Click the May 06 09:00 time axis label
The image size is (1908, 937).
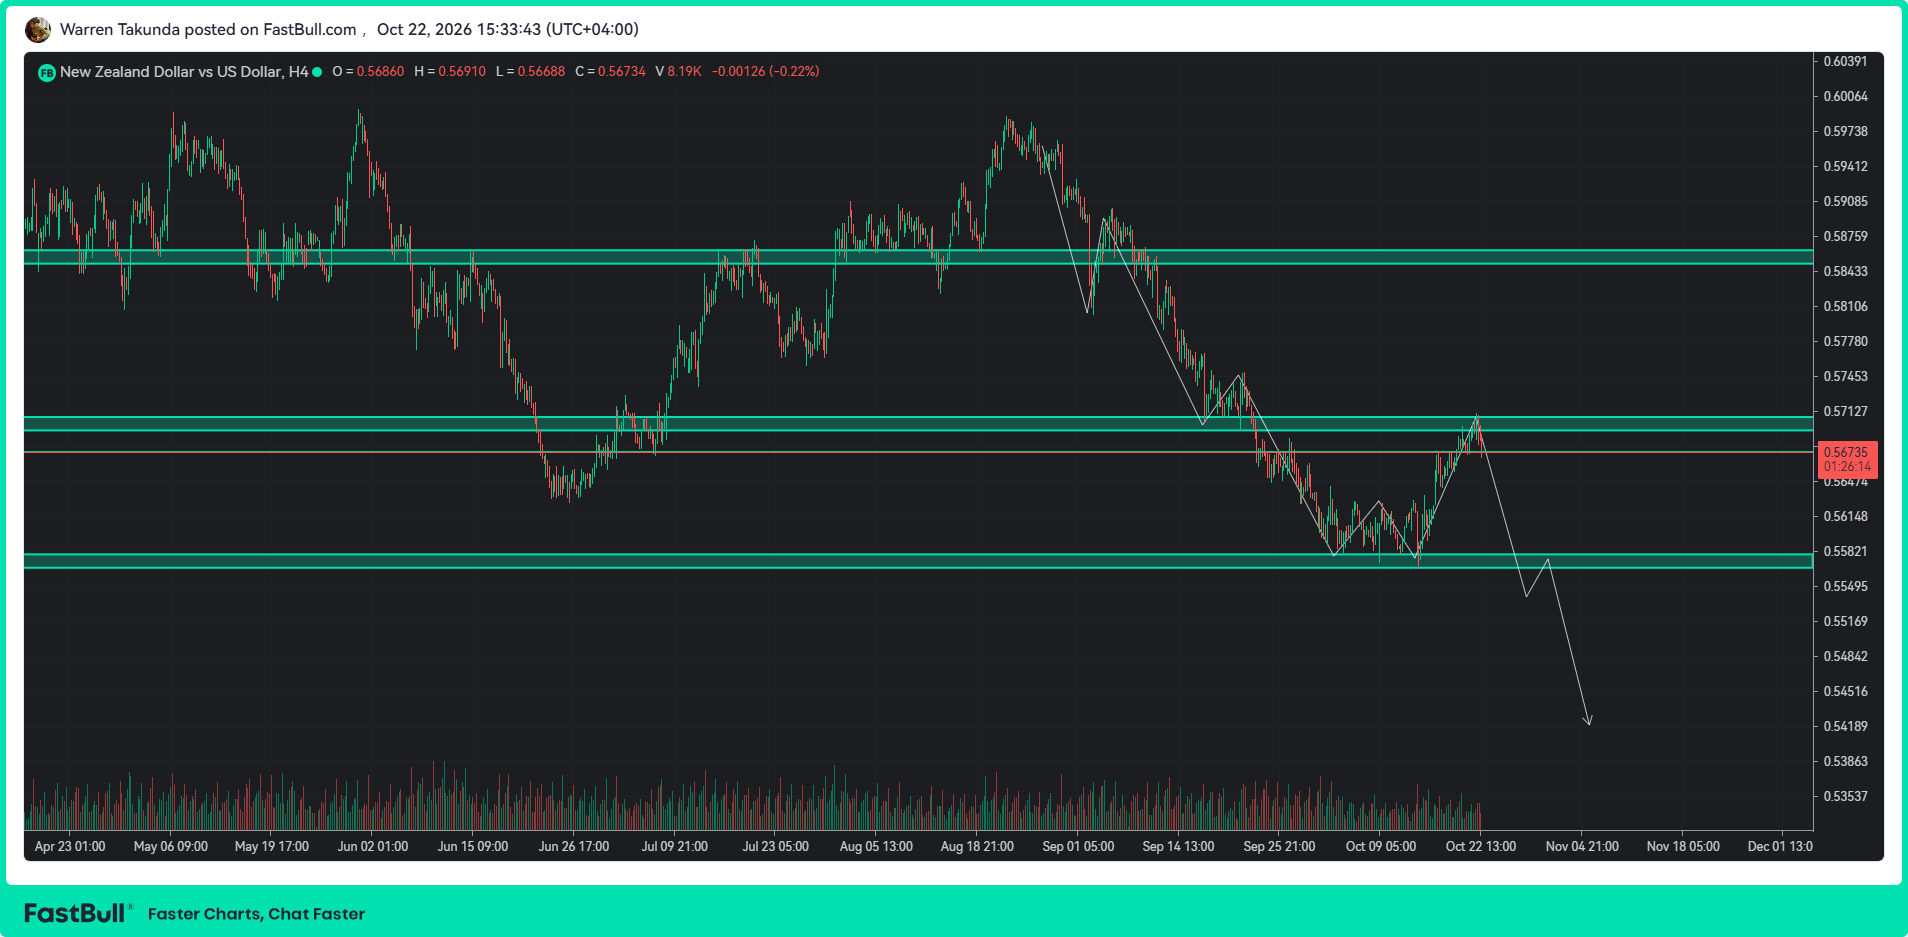(x=171, y=846)
